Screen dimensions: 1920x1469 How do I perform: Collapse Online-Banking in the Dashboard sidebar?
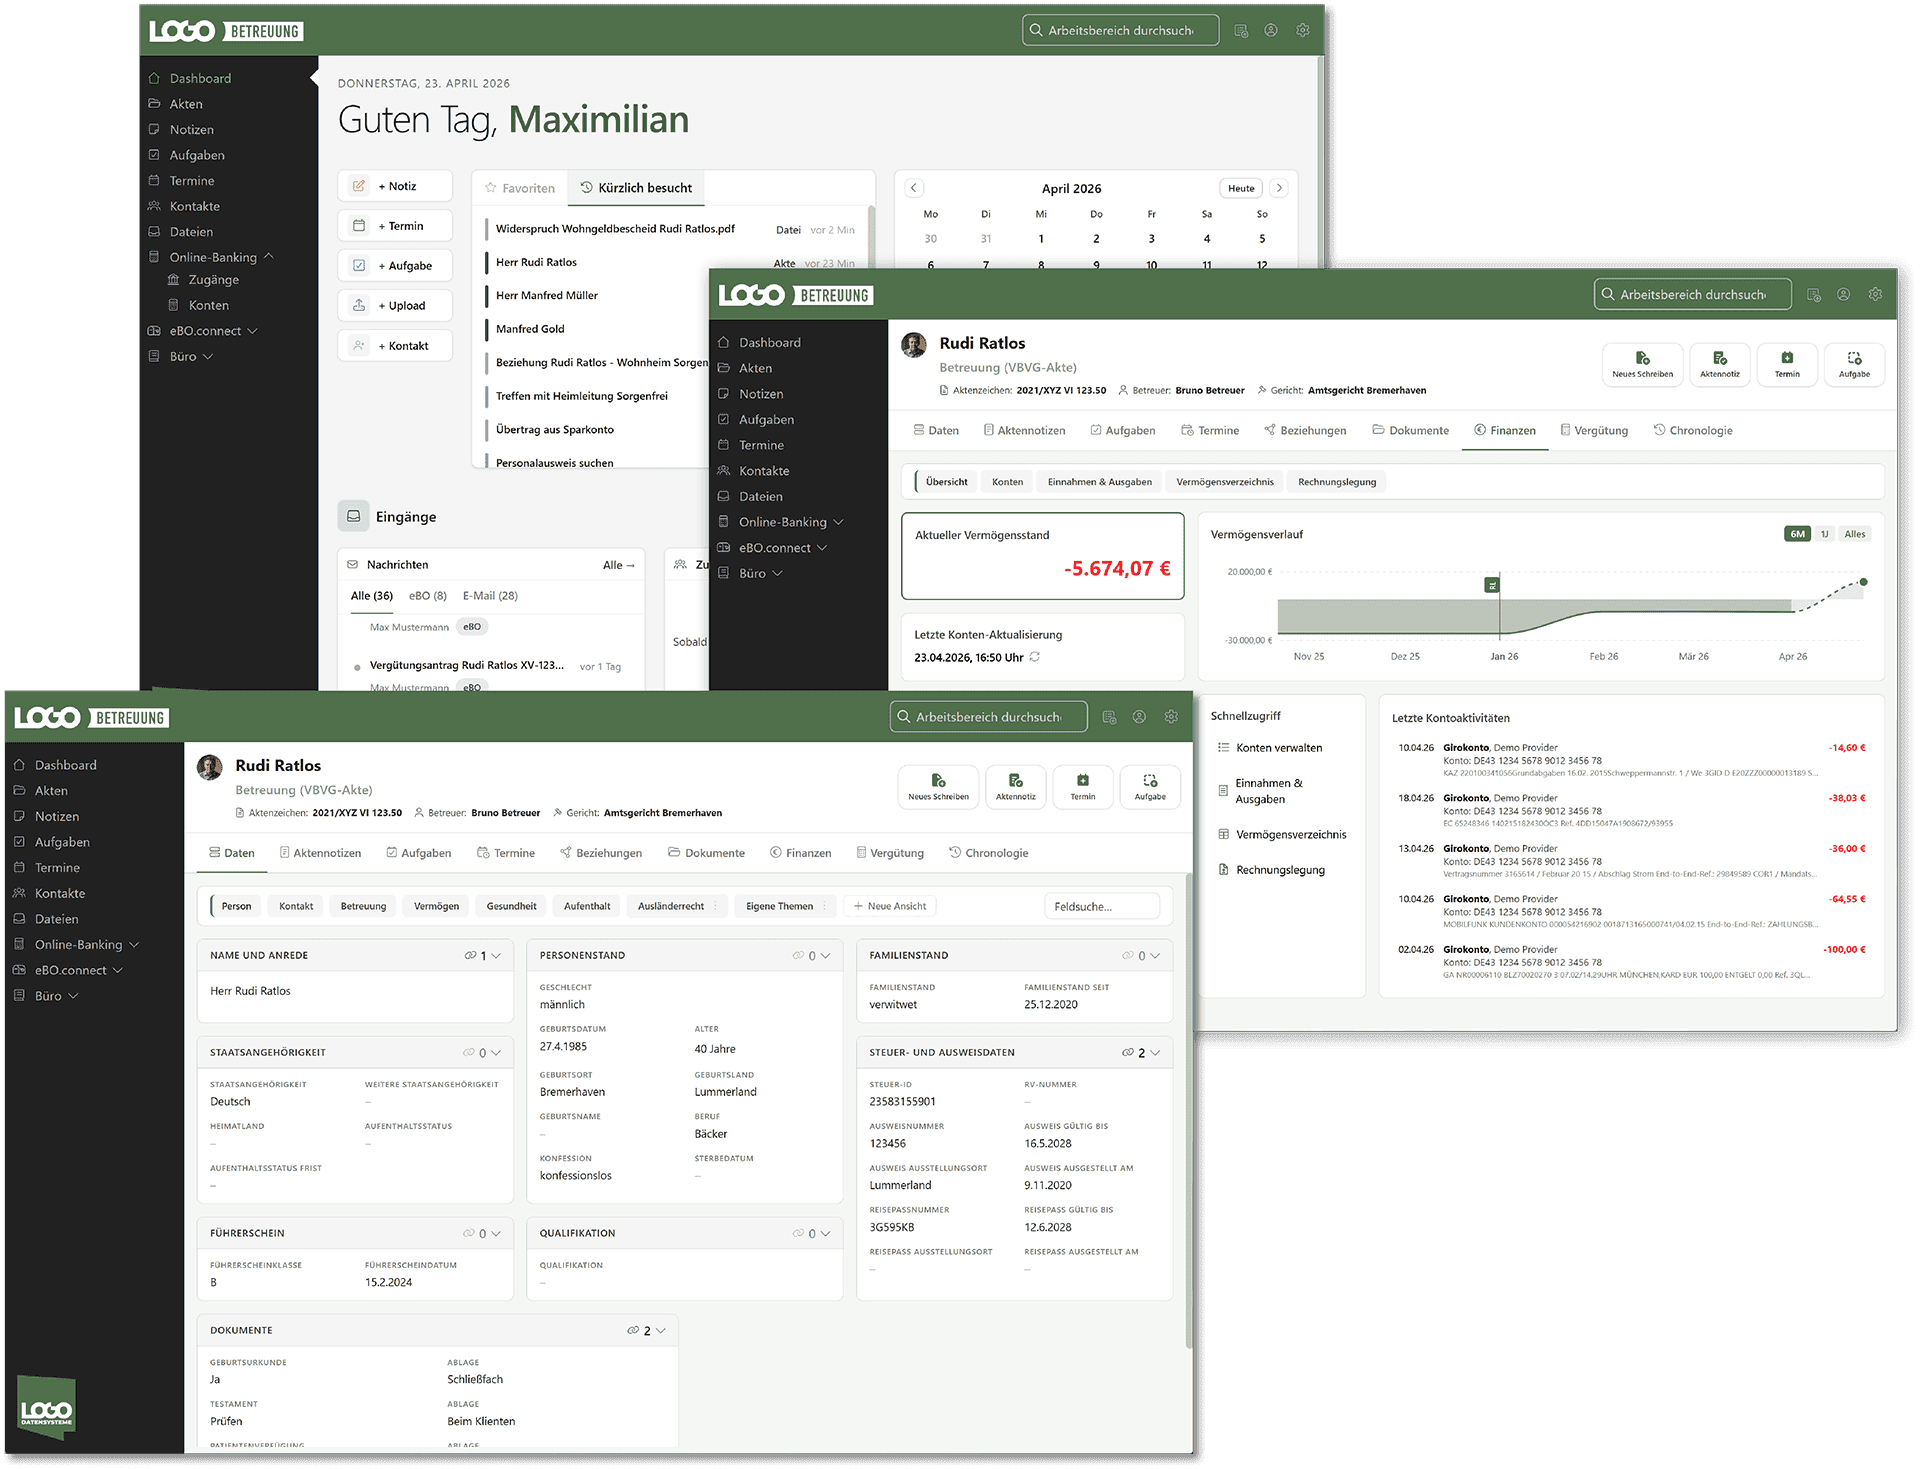point(269,257)
